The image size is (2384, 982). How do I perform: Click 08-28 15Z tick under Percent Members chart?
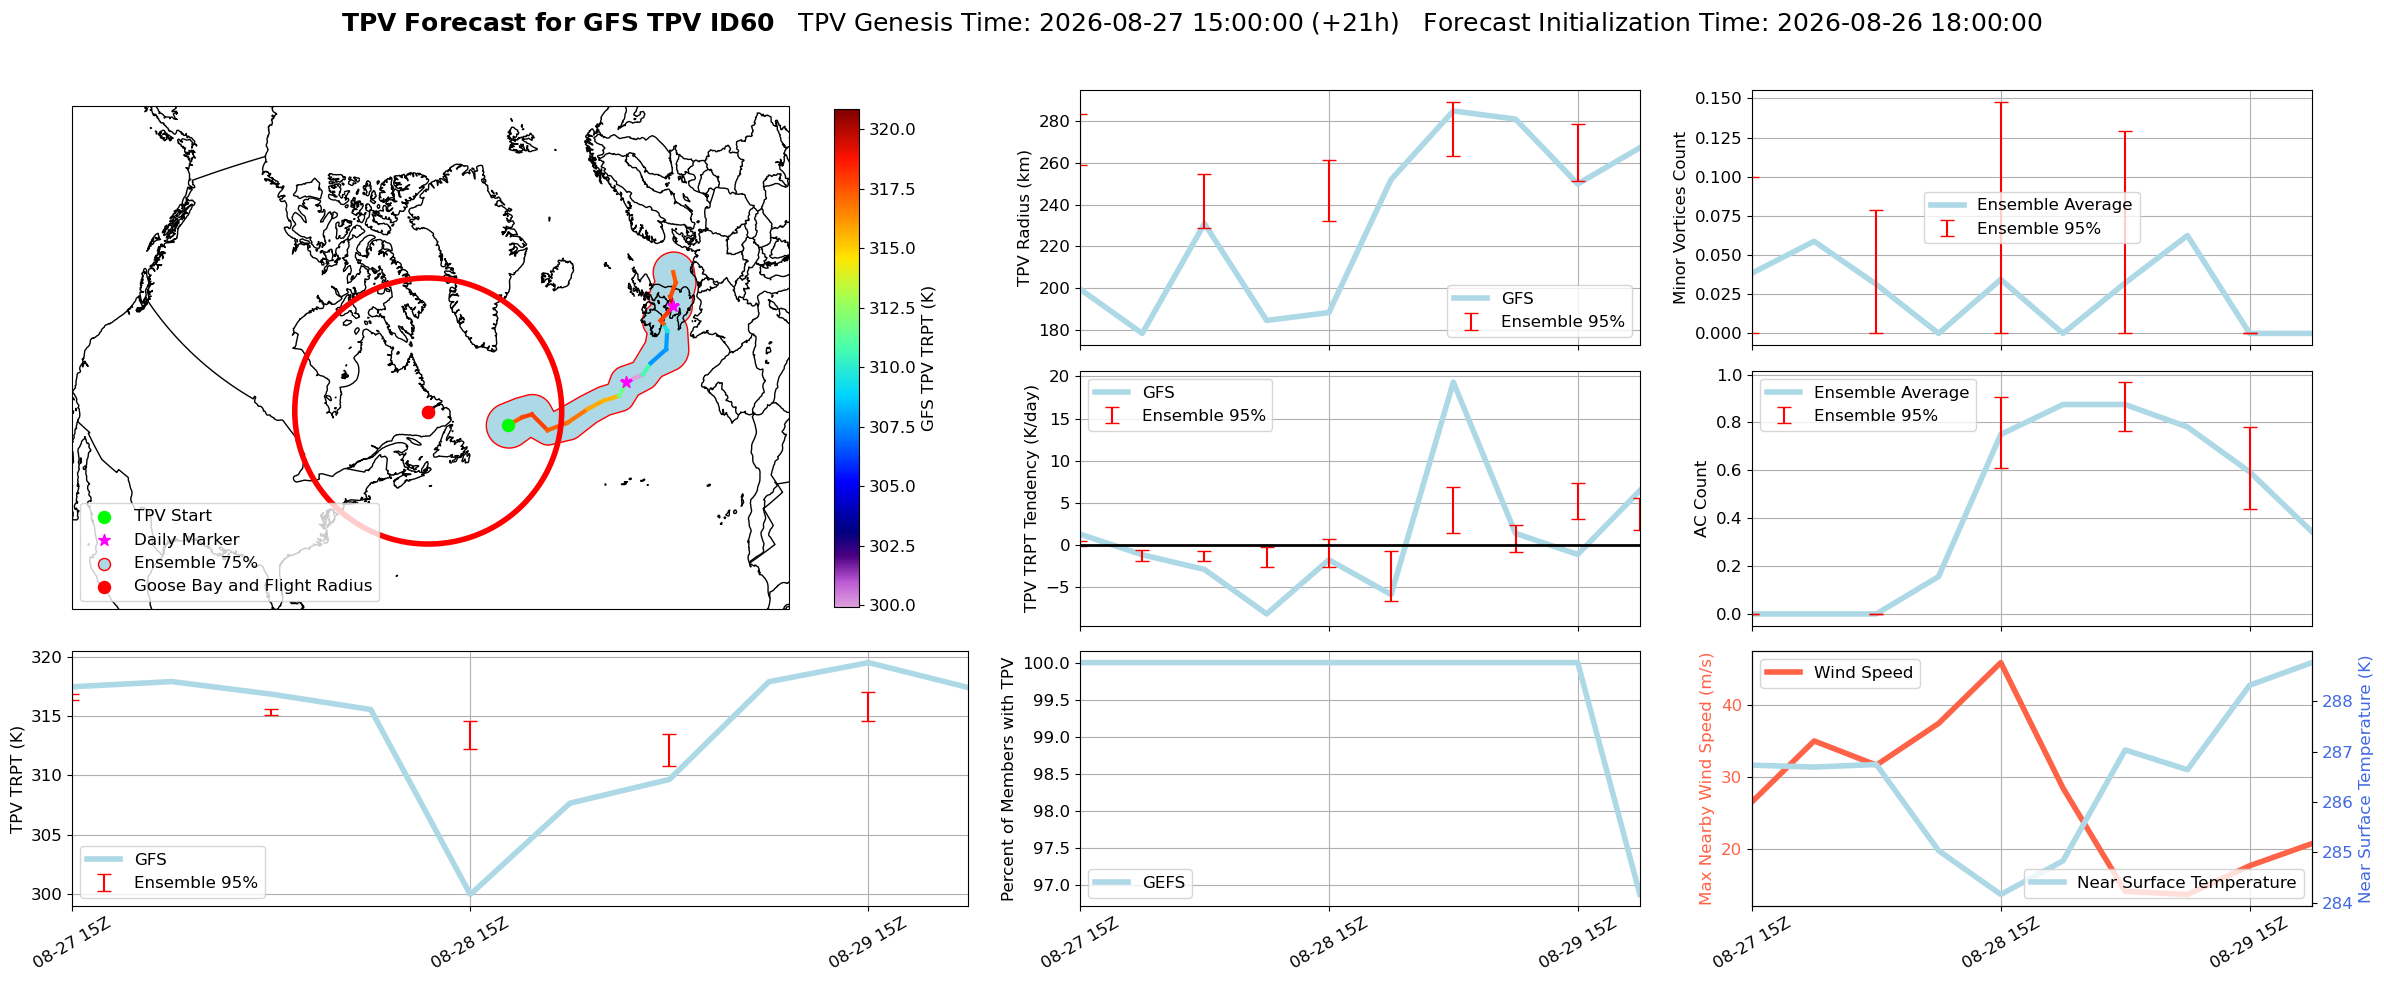(1327, 944)
